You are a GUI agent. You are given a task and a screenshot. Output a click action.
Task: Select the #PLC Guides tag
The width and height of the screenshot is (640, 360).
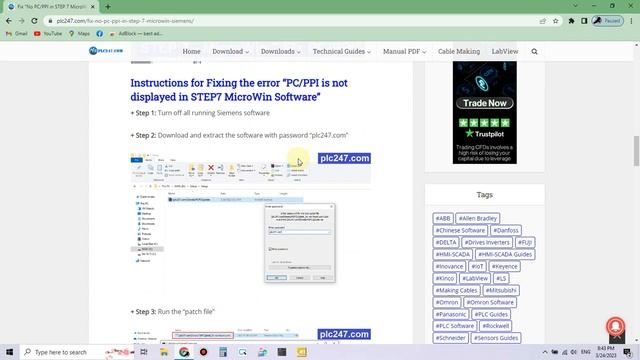491,314
